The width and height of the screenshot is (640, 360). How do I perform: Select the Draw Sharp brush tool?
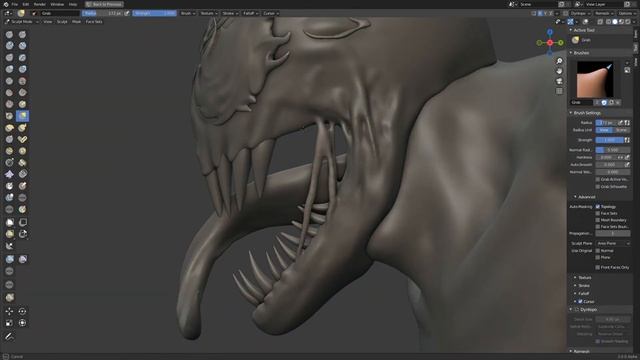[22, 35]
